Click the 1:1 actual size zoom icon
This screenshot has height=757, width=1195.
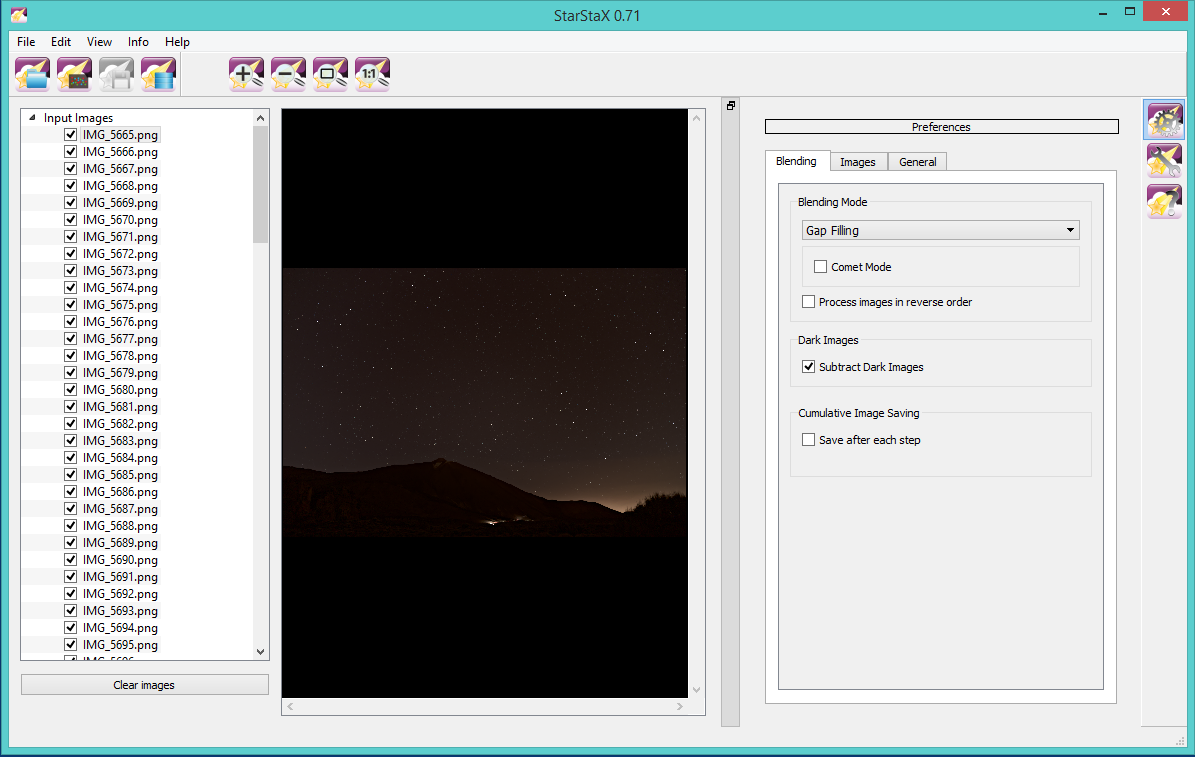[373, 75]
